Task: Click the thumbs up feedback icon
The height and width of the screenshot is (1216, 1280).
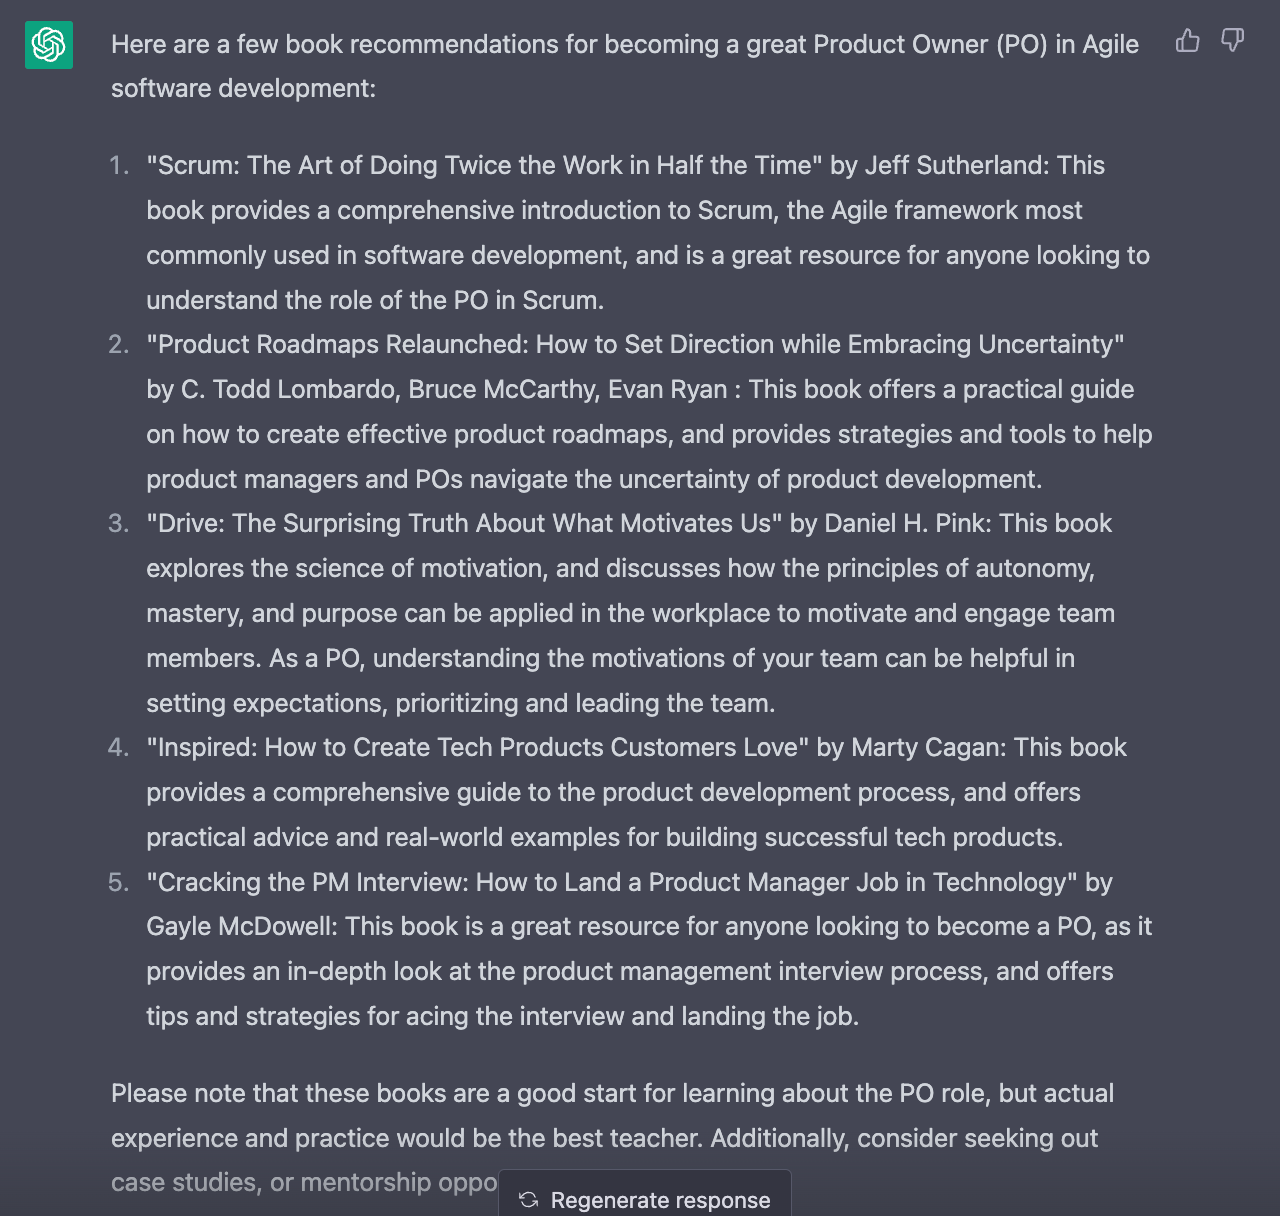Action: click(x=1187, y=41)
